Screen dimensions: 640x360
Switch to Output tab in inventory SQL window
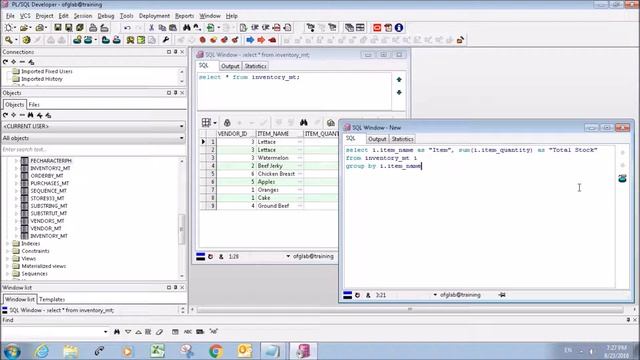[230, 66]
